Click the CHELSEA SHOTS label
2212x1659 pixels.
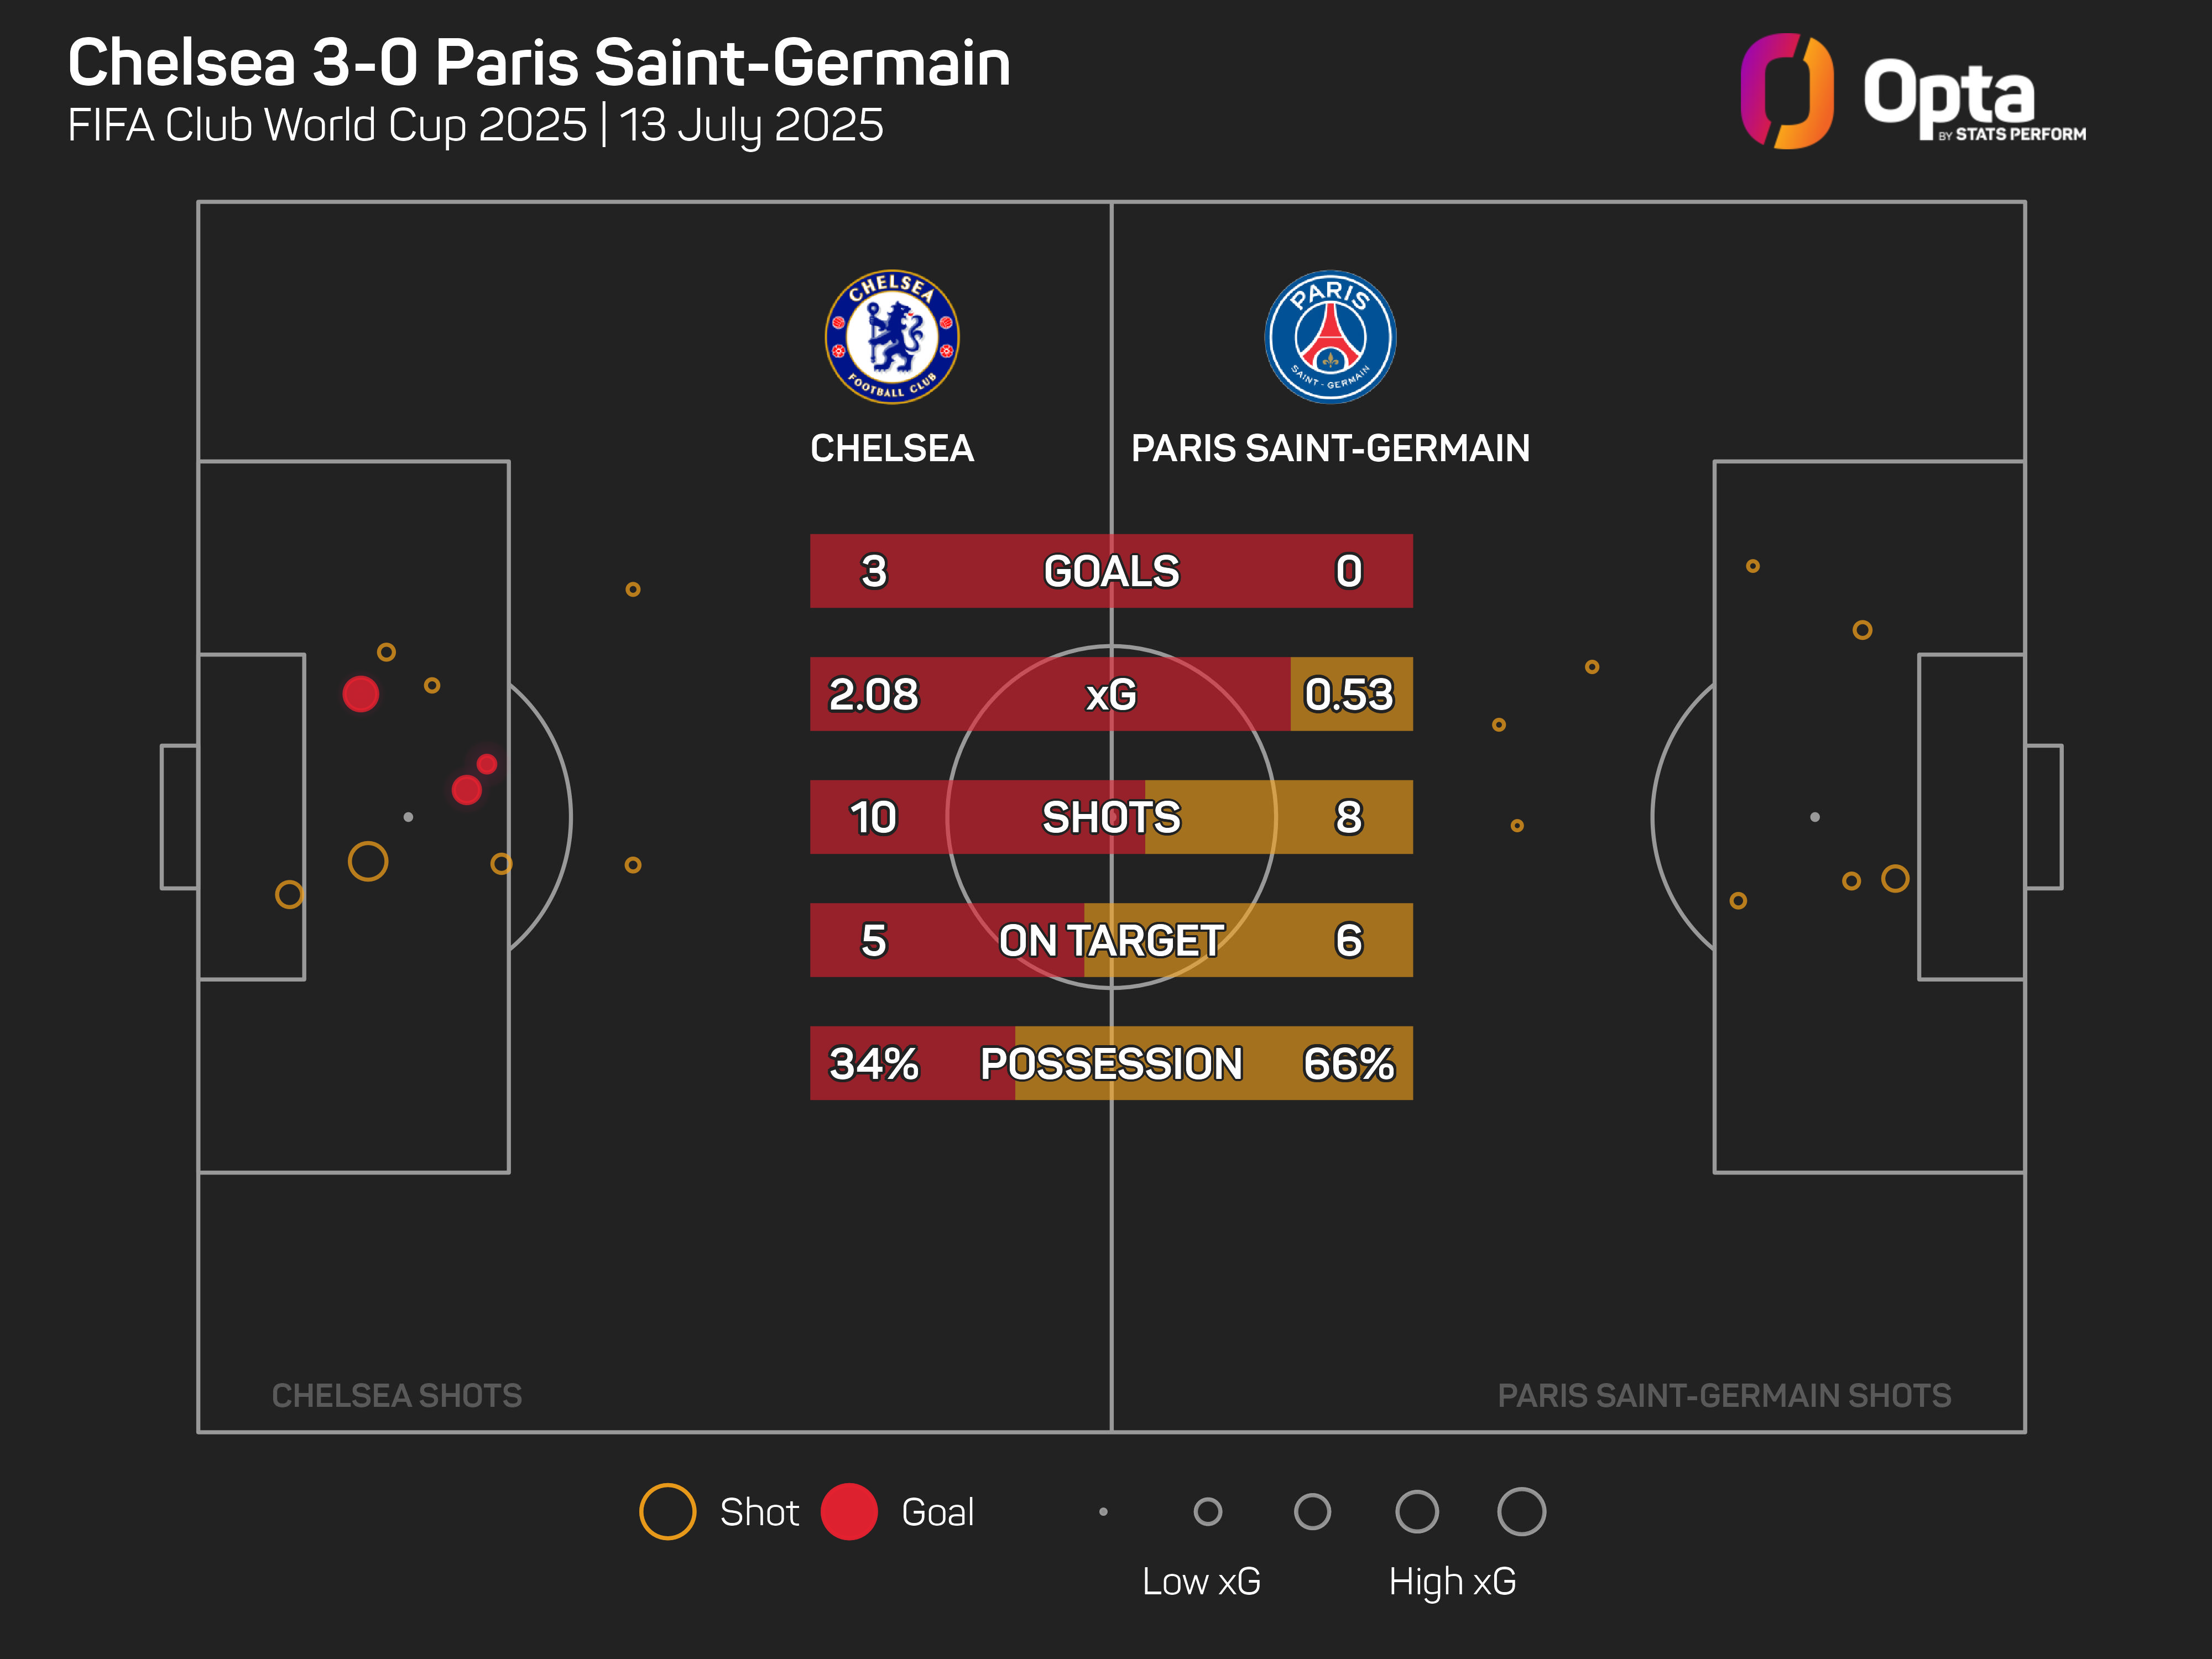coord(397,1395)
